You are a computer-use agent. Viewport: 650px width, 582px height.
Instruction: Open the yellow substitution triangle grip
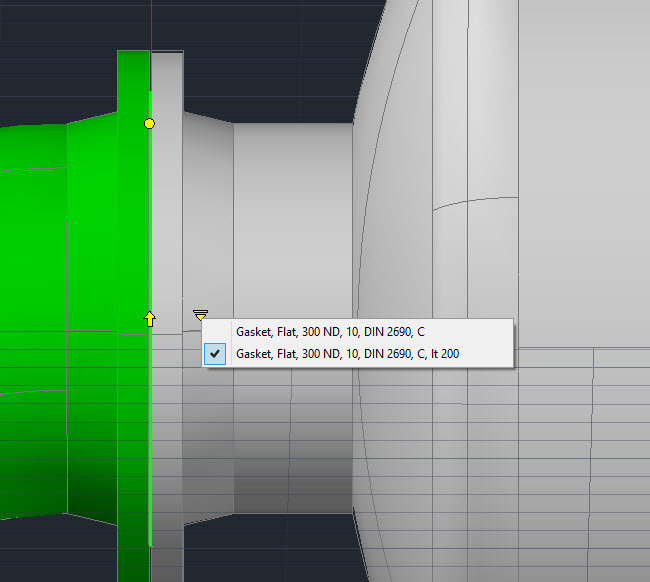pyautogui.click(x=200, y=315)
